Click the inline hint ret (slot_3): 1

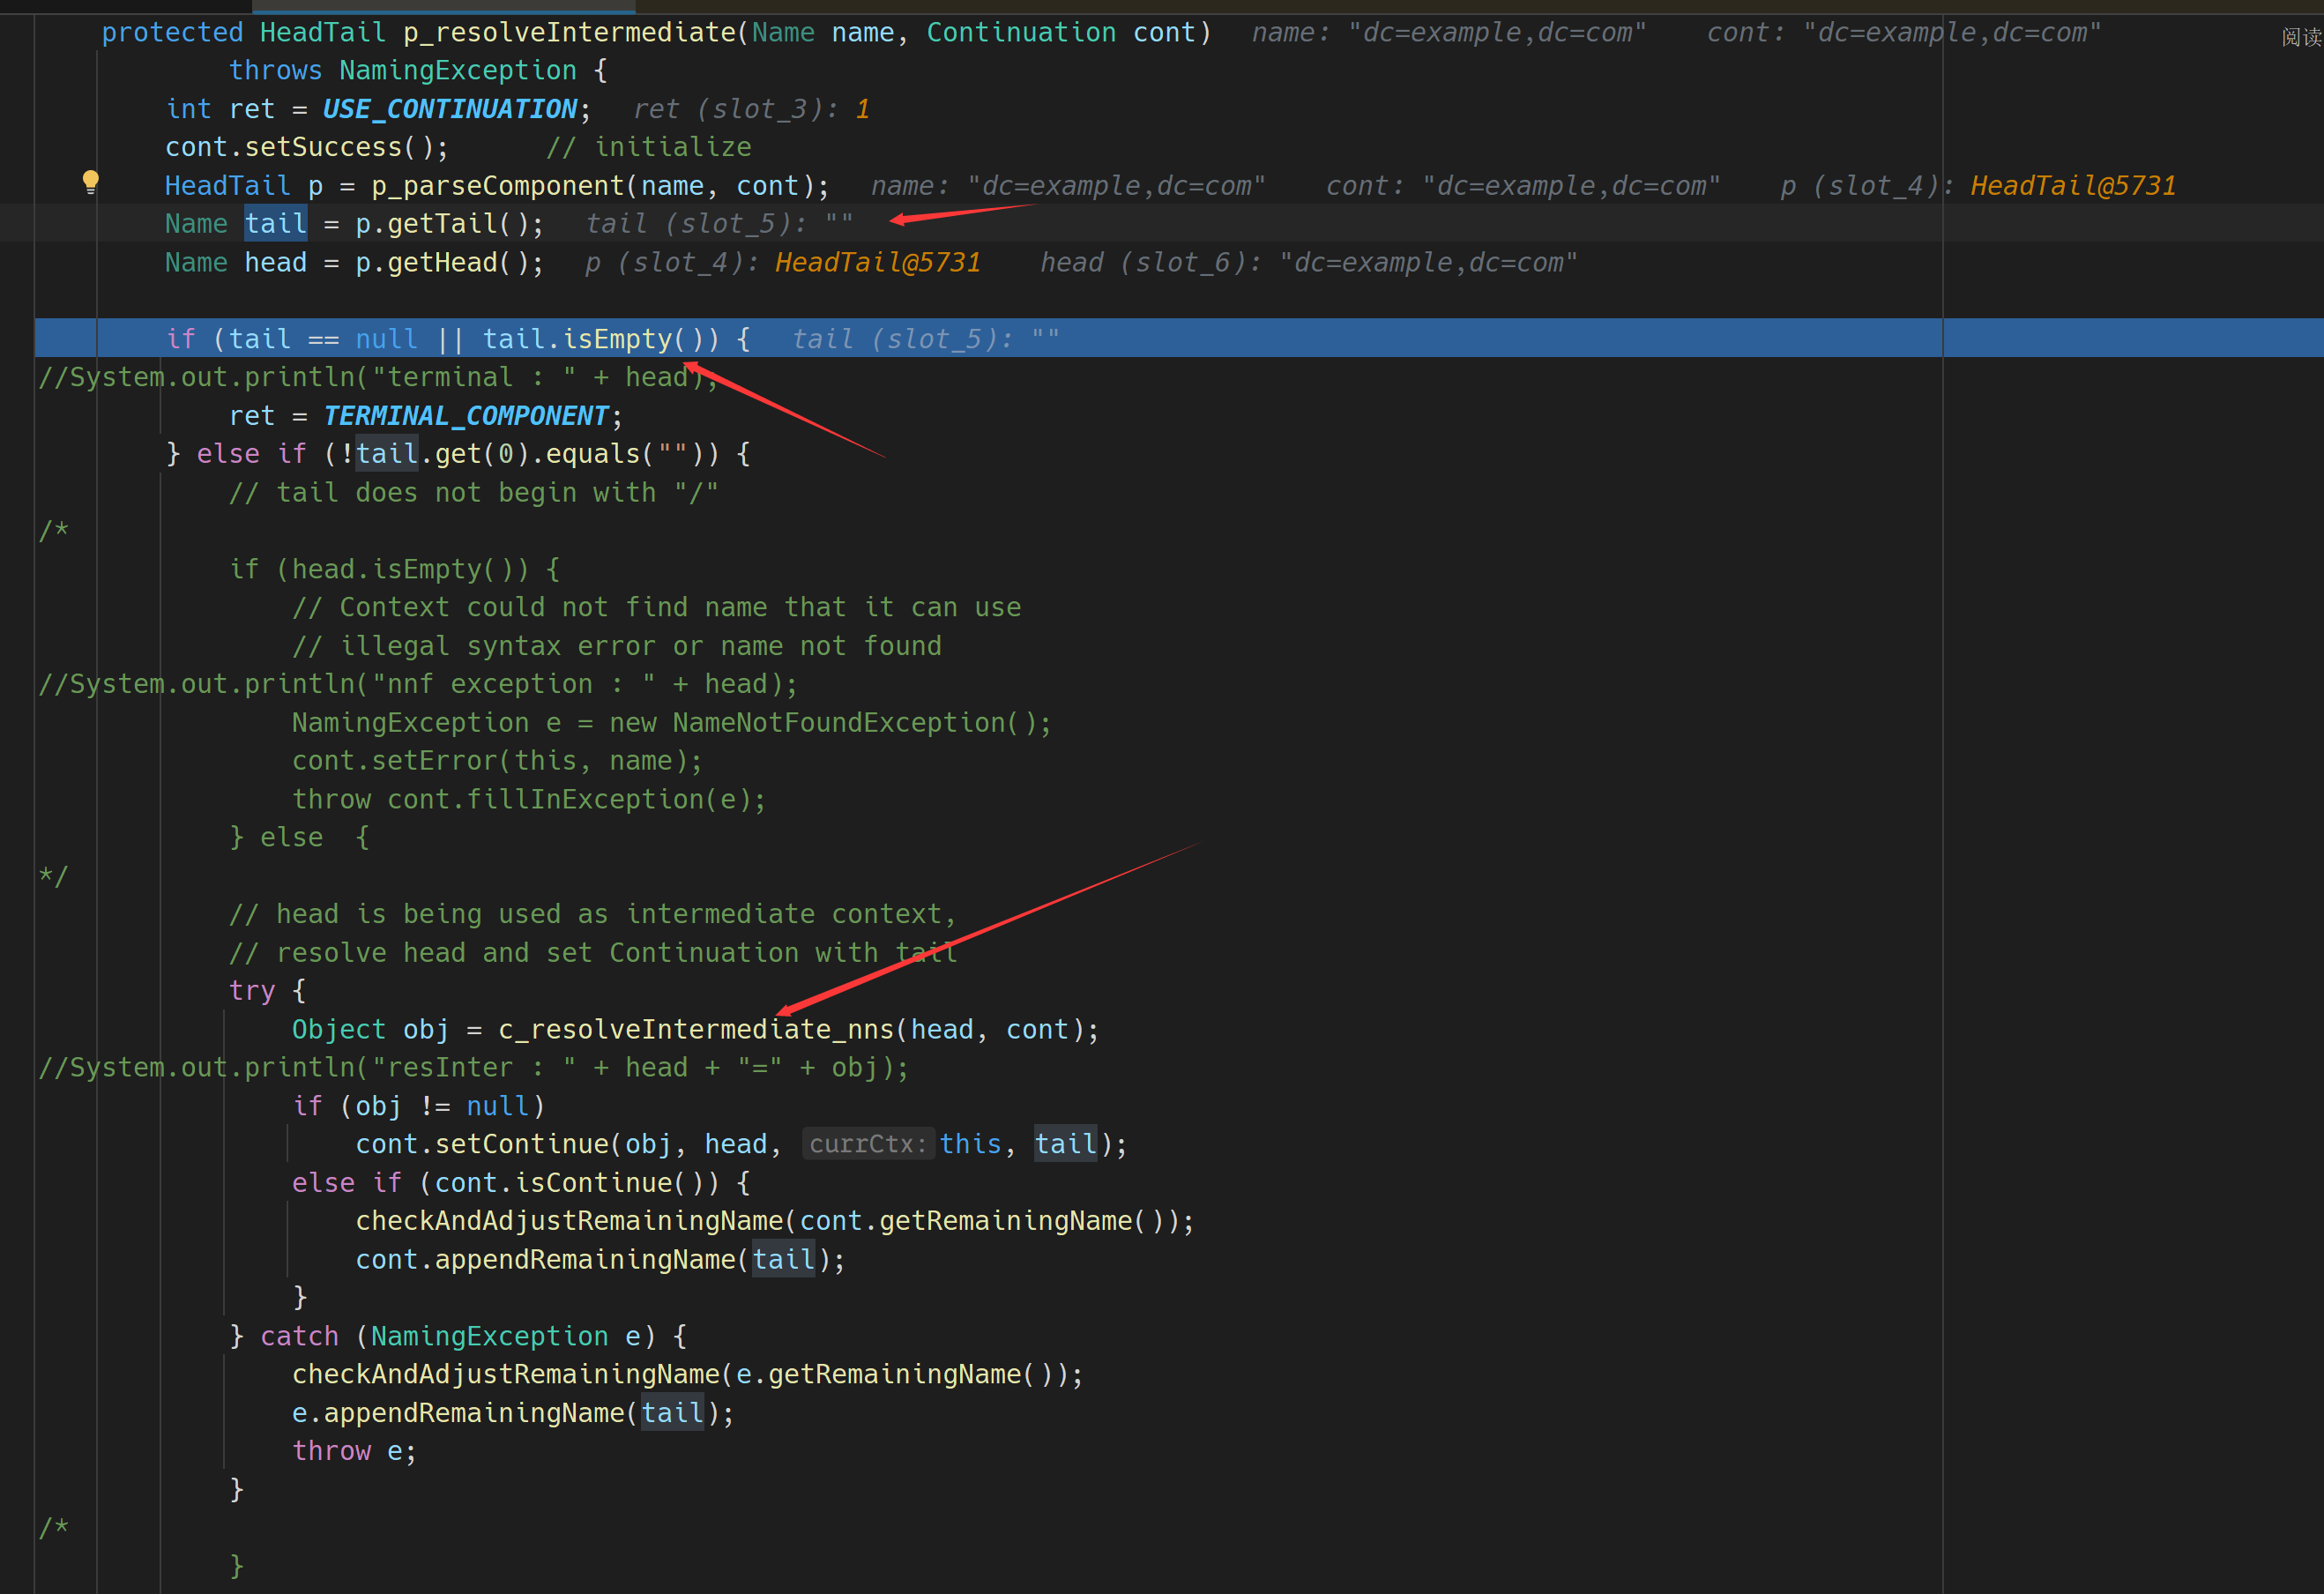(751, 109)
